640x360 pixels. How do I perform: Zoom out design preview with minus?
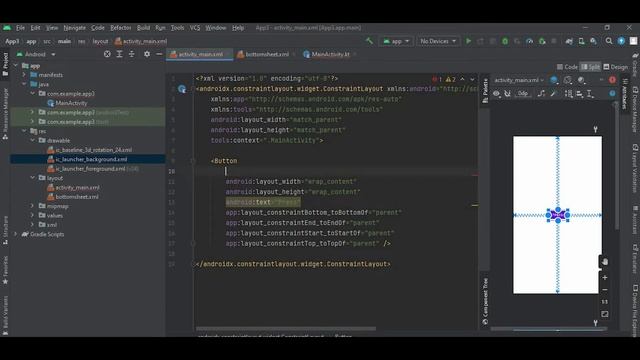(x=604, y=290)
